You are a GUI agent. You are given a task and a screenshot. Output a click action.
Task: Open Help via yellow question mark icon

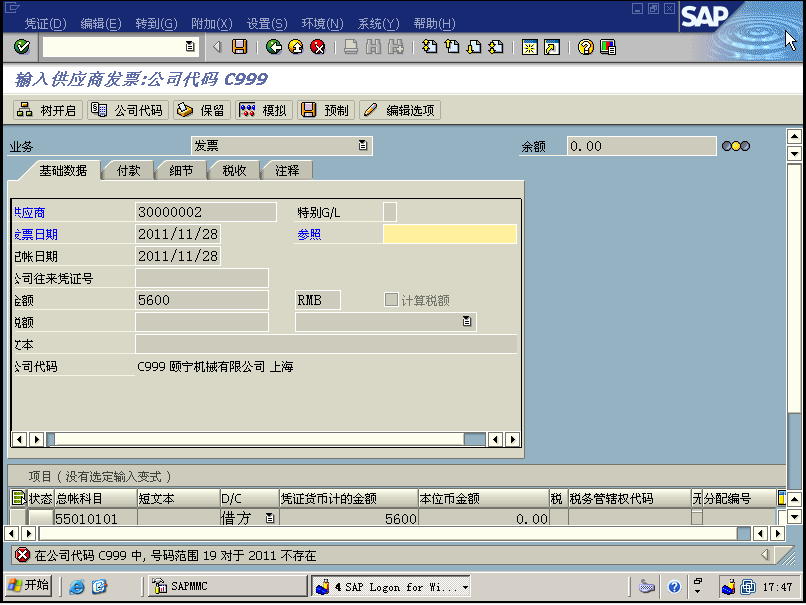pyautogui.click(x=586, y=47)
